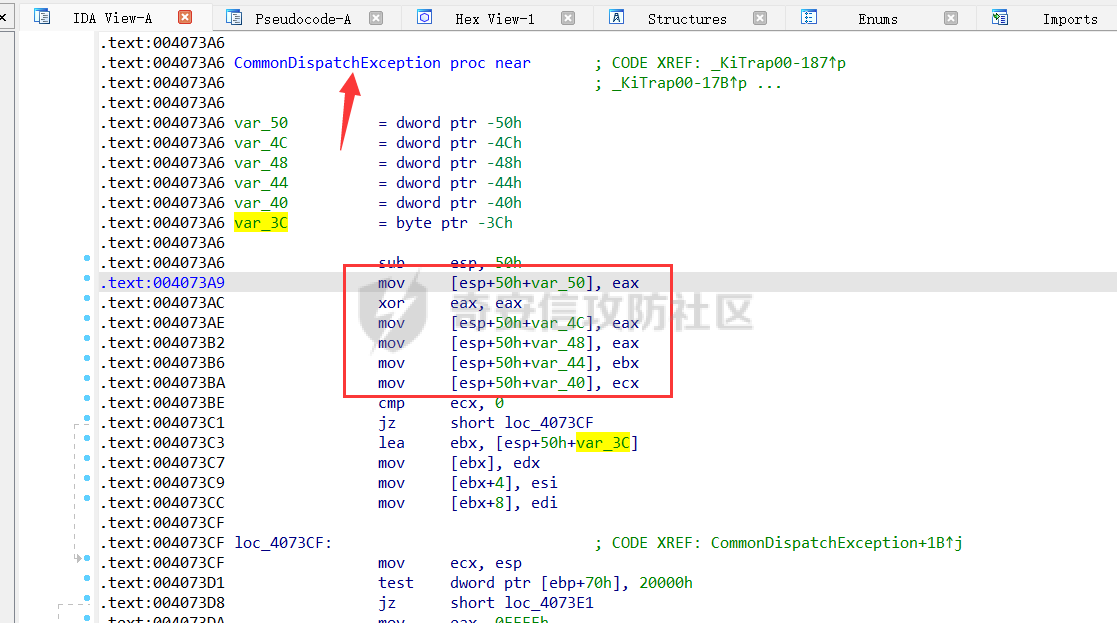Image resolution: width=1117 pixels, height=623 pixels.
Task: Close the IDA View-A tab
Action: pos(185,17)
